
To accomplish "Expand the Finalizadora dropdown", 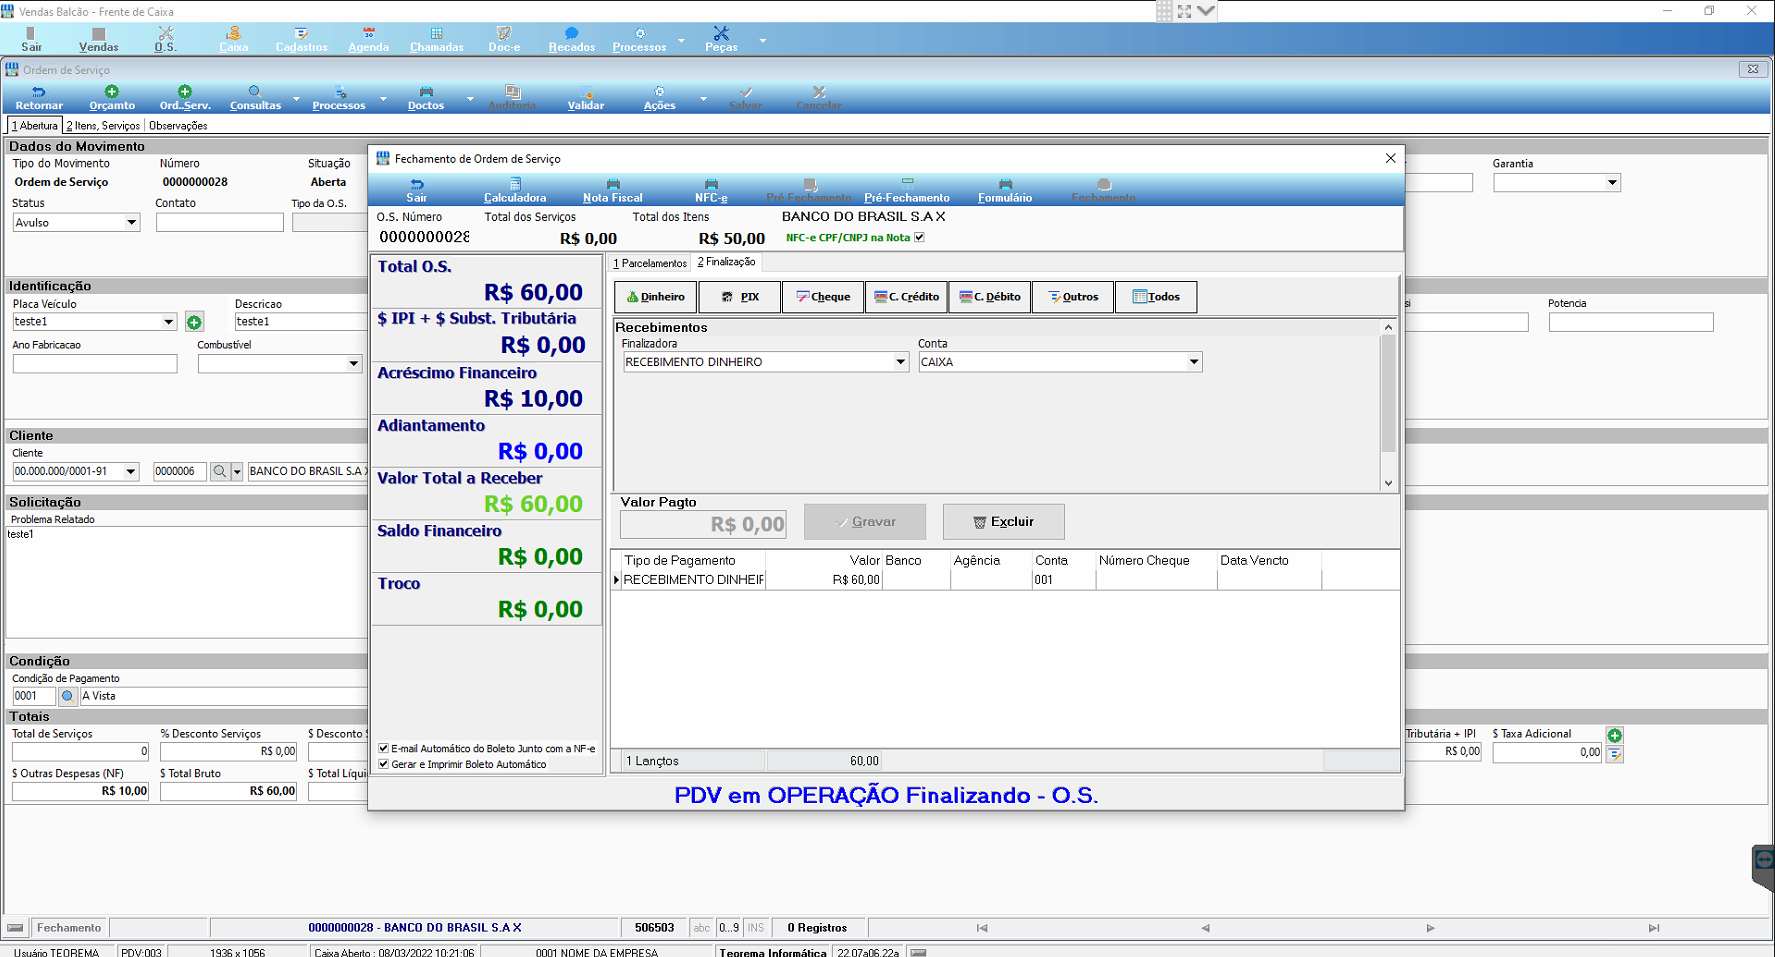I will click(x=900, y=362).
